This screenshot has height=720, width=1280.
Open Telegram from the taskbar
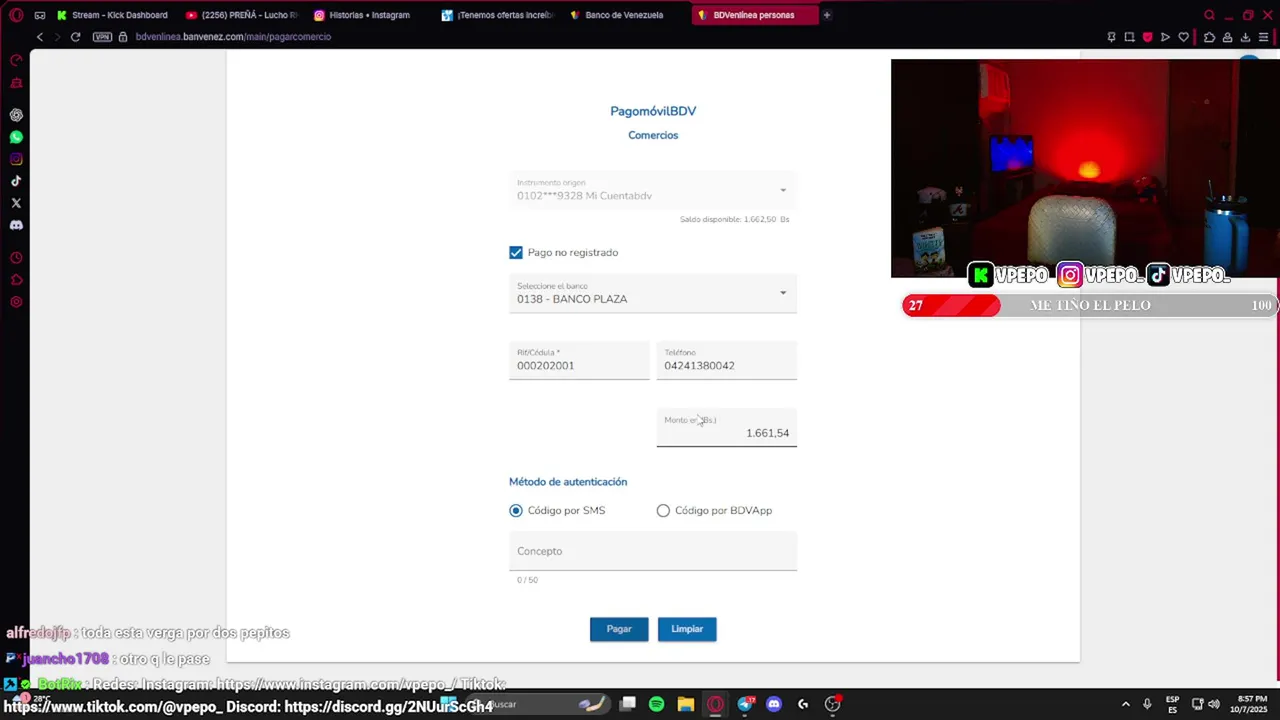pyautogui.click(x=744, y=704)
